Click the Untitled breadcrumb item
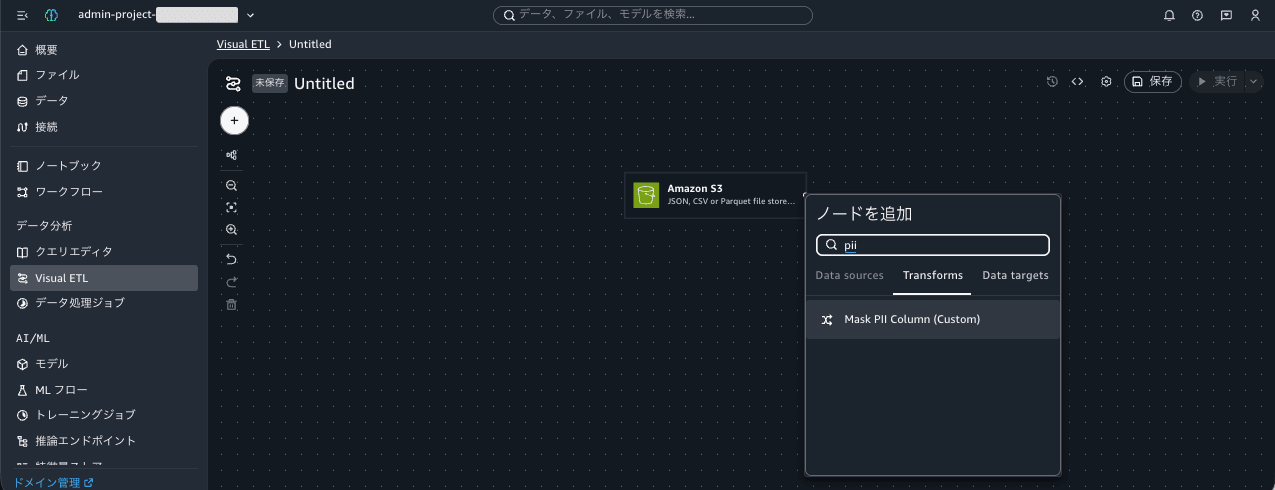The height and width of the screenshot is (490, 1275). point(310,44)
